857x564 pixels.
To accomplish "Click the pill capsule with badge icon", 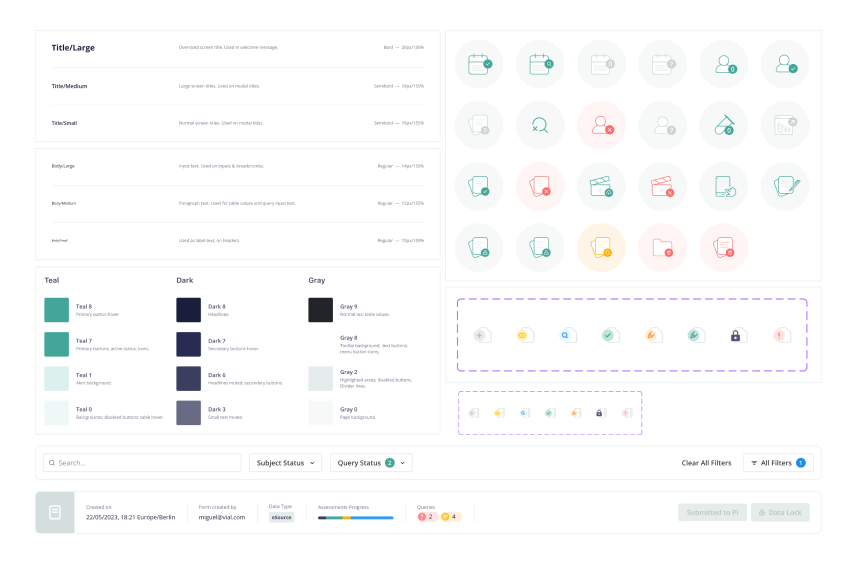I will (x=723, y=125).
